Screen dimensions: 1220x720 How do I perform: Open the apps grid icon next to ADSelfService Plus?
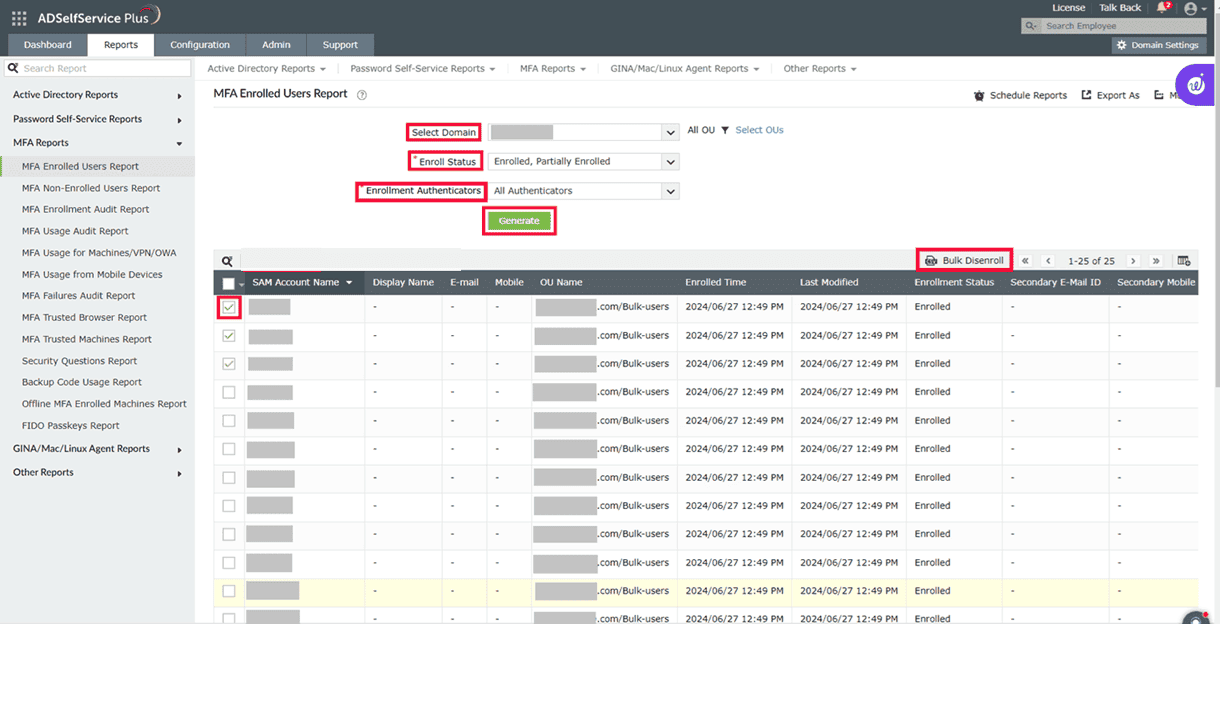(17, 16)
